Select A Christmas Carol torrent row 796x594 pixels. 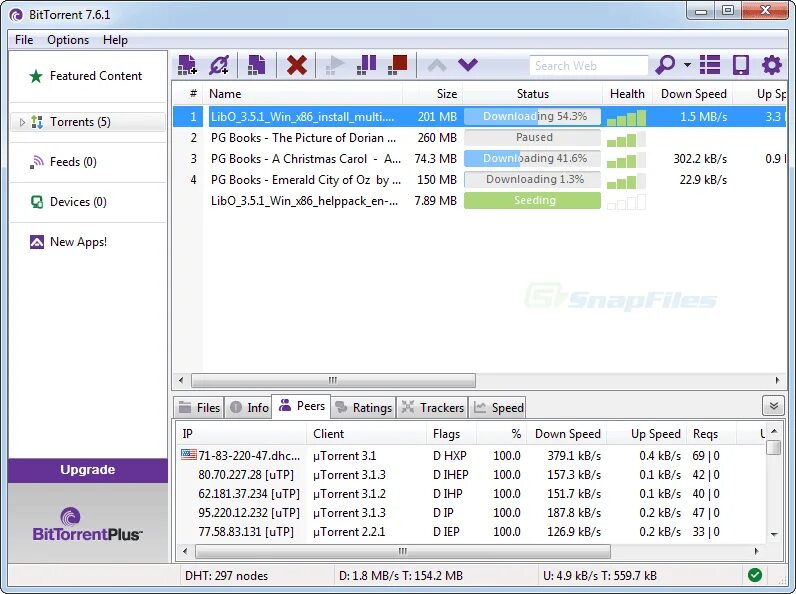click(x=479, y=159)
